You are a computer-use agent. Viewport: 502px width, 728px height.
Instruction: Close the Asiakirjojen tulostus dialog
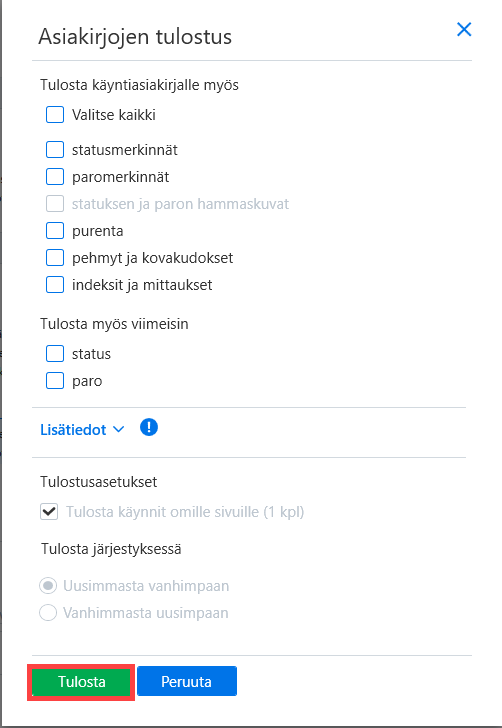point(464,29)
